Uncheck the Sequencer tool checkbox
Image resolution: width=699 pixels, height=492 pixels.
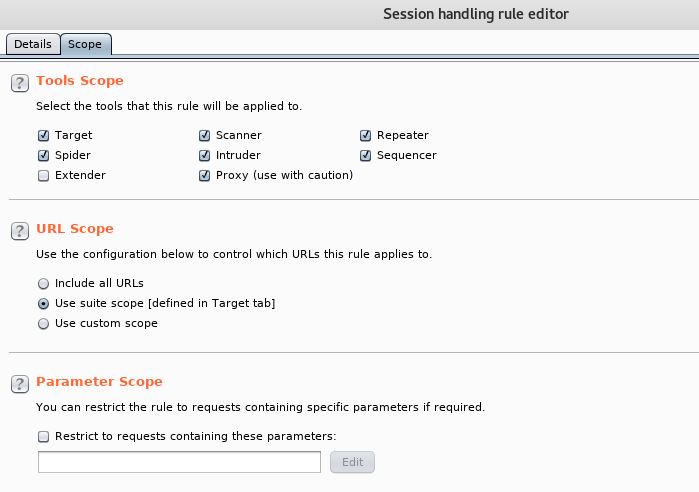(365, 155)
